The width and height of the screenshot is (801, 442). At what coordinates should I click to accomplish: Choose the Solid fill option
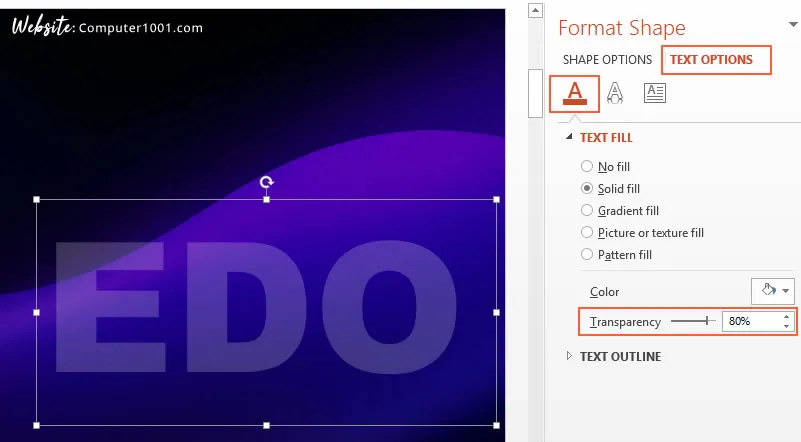587,189
